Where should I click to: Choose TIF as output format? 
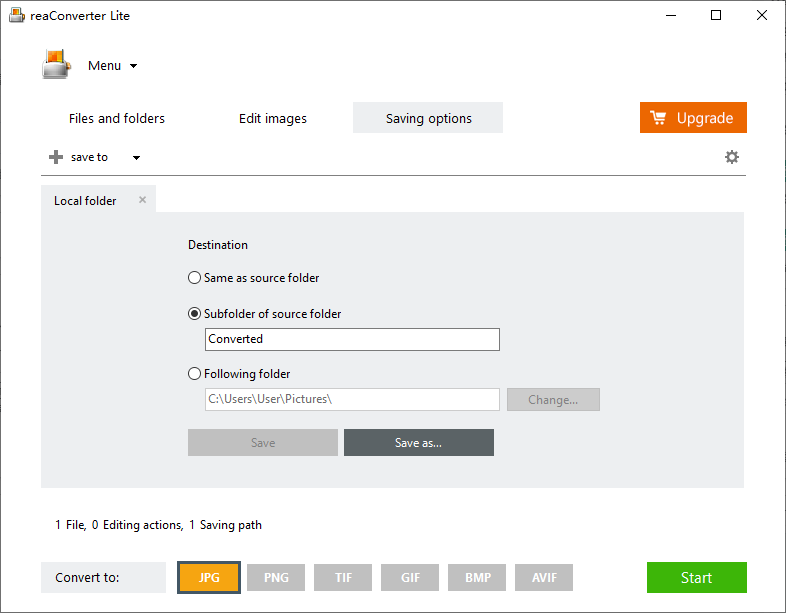tap(343, 577)
